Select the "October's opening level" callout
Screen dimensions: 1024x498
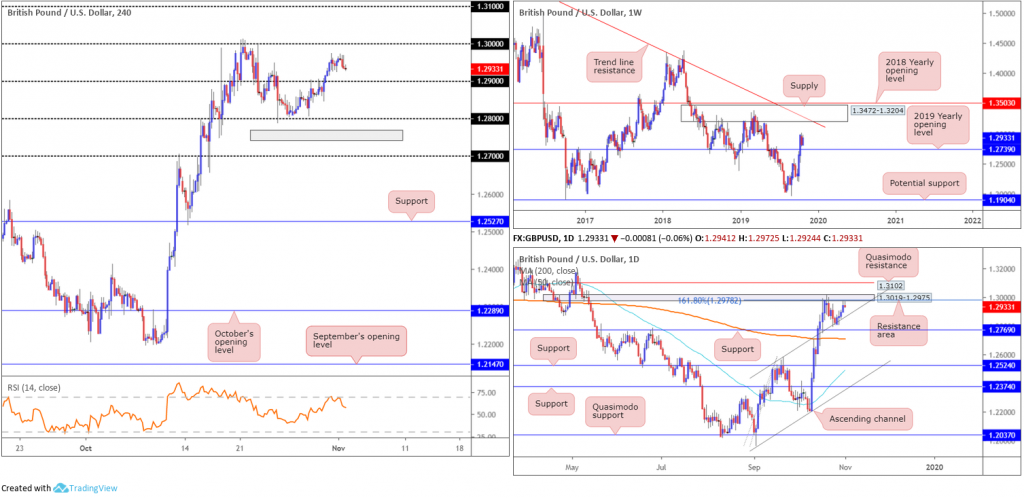click(235, 342)
